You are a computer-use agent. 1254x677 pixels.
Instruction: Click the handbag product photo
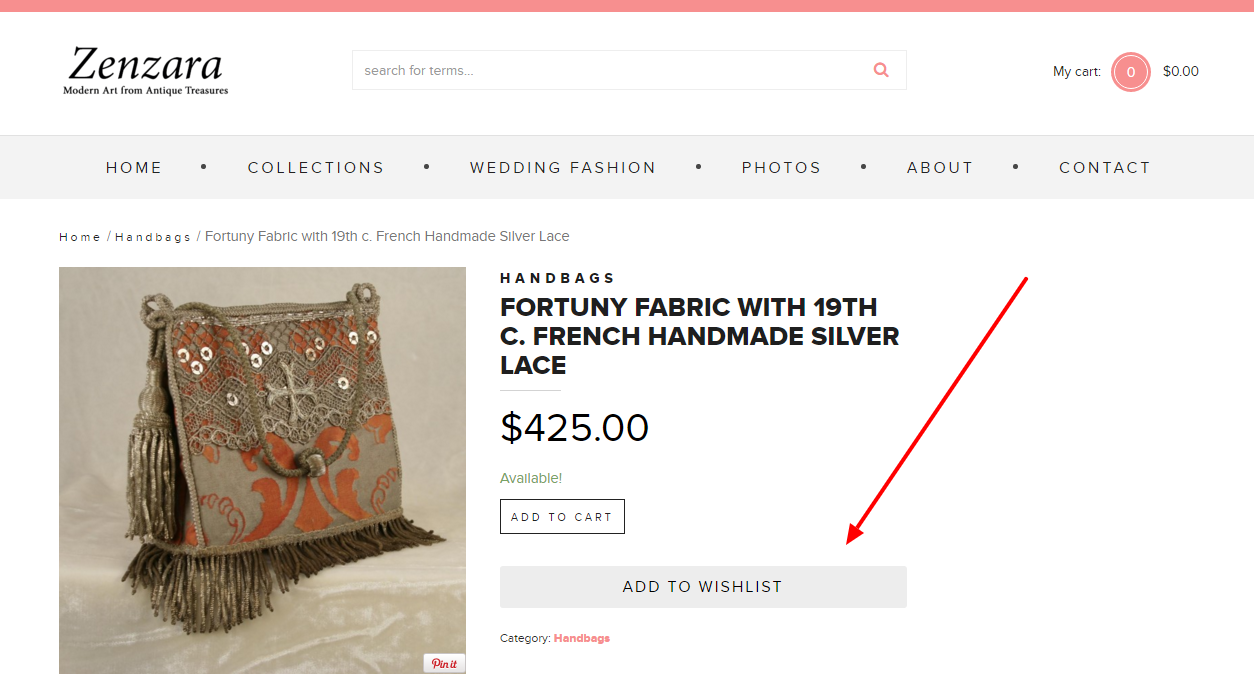pyautogui.click(x=262, y=470)
